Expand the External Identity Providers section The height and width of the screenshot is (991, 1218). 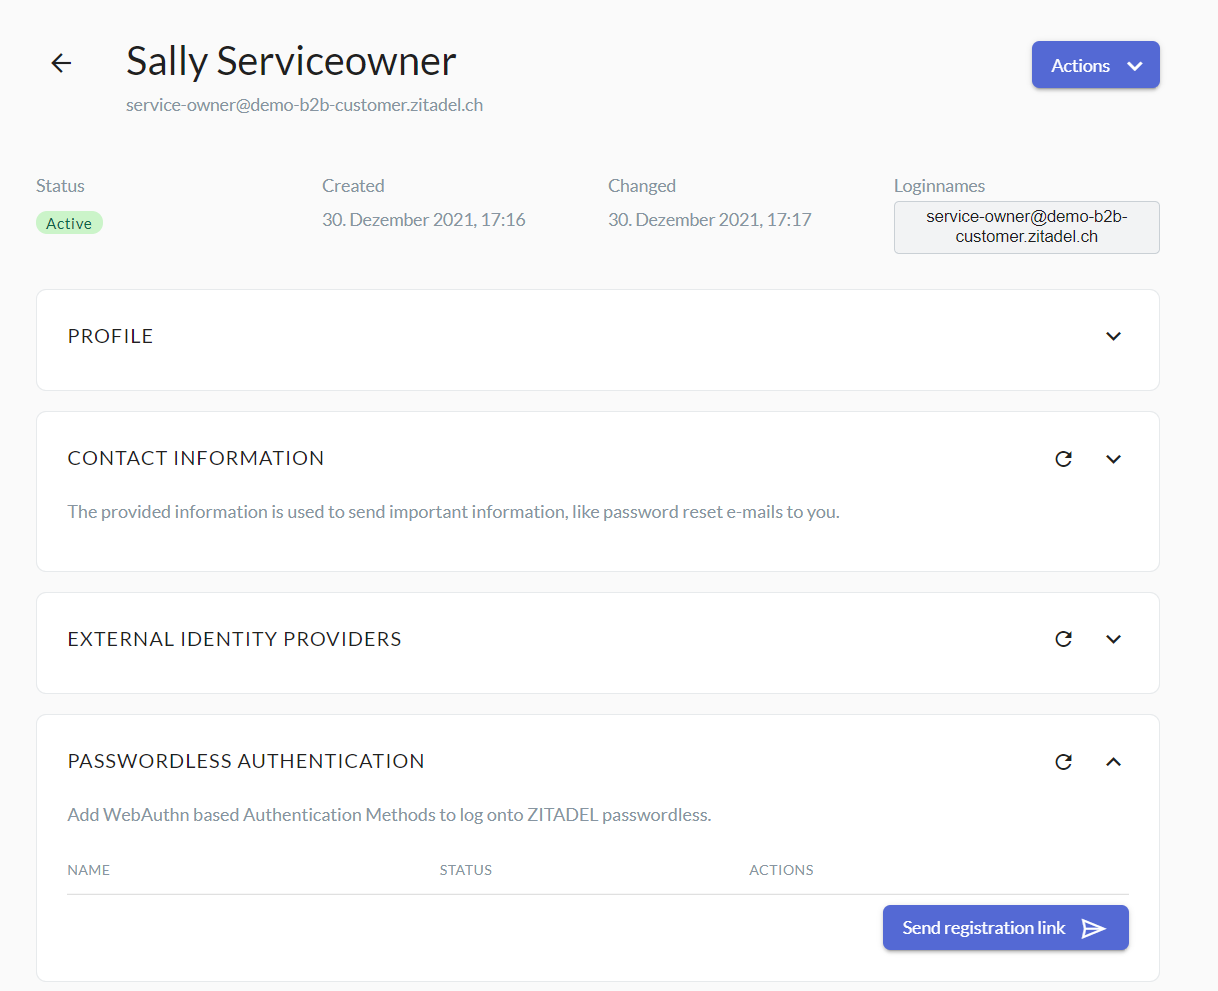pyautogui.click(x=1113, y=638)
